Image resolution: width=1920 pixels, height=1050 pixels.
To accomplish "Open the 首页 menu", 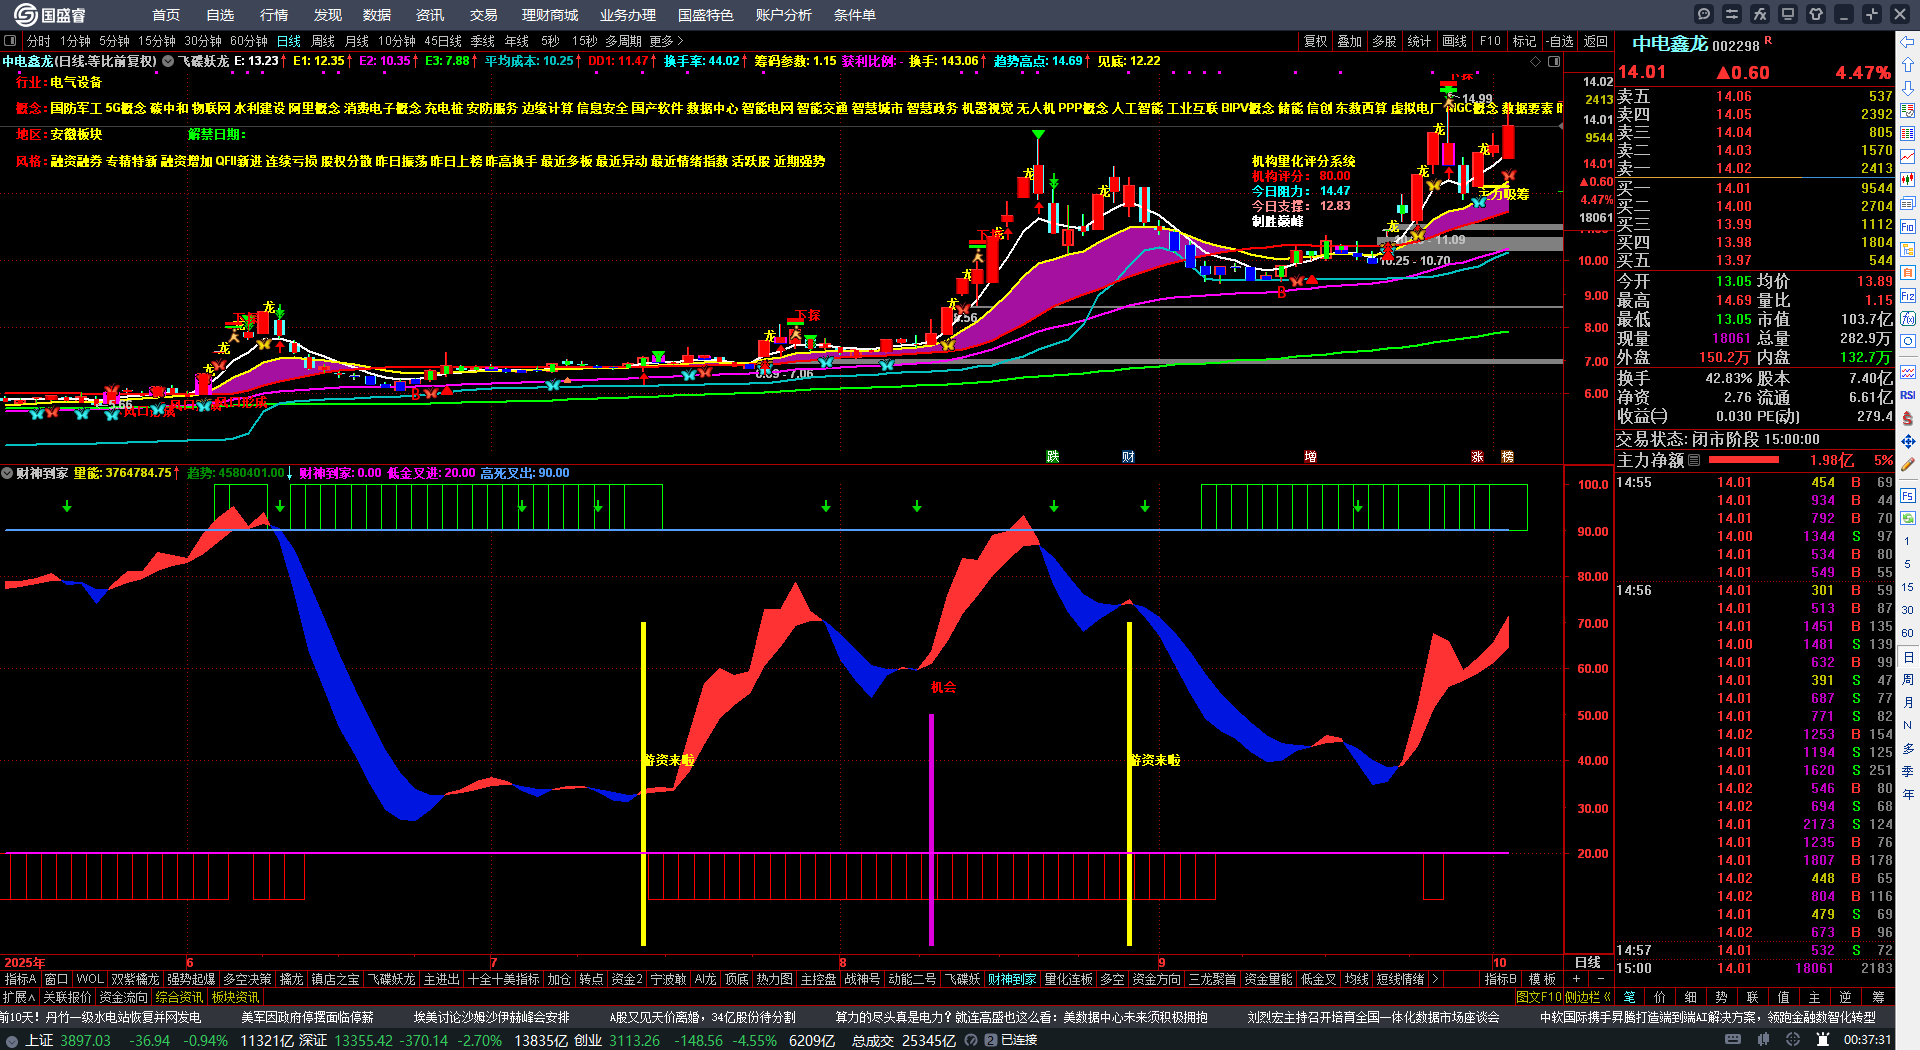I will click(166, 15).
